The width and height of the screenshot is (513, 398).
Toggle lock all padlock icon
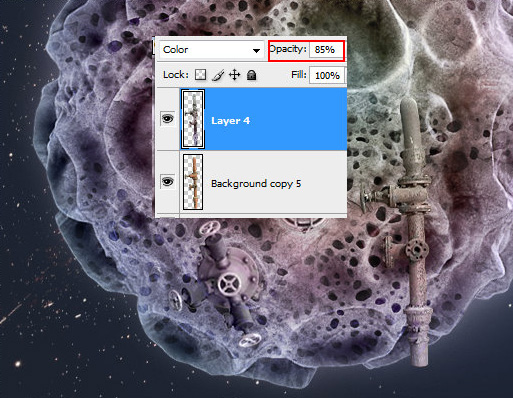252,75
